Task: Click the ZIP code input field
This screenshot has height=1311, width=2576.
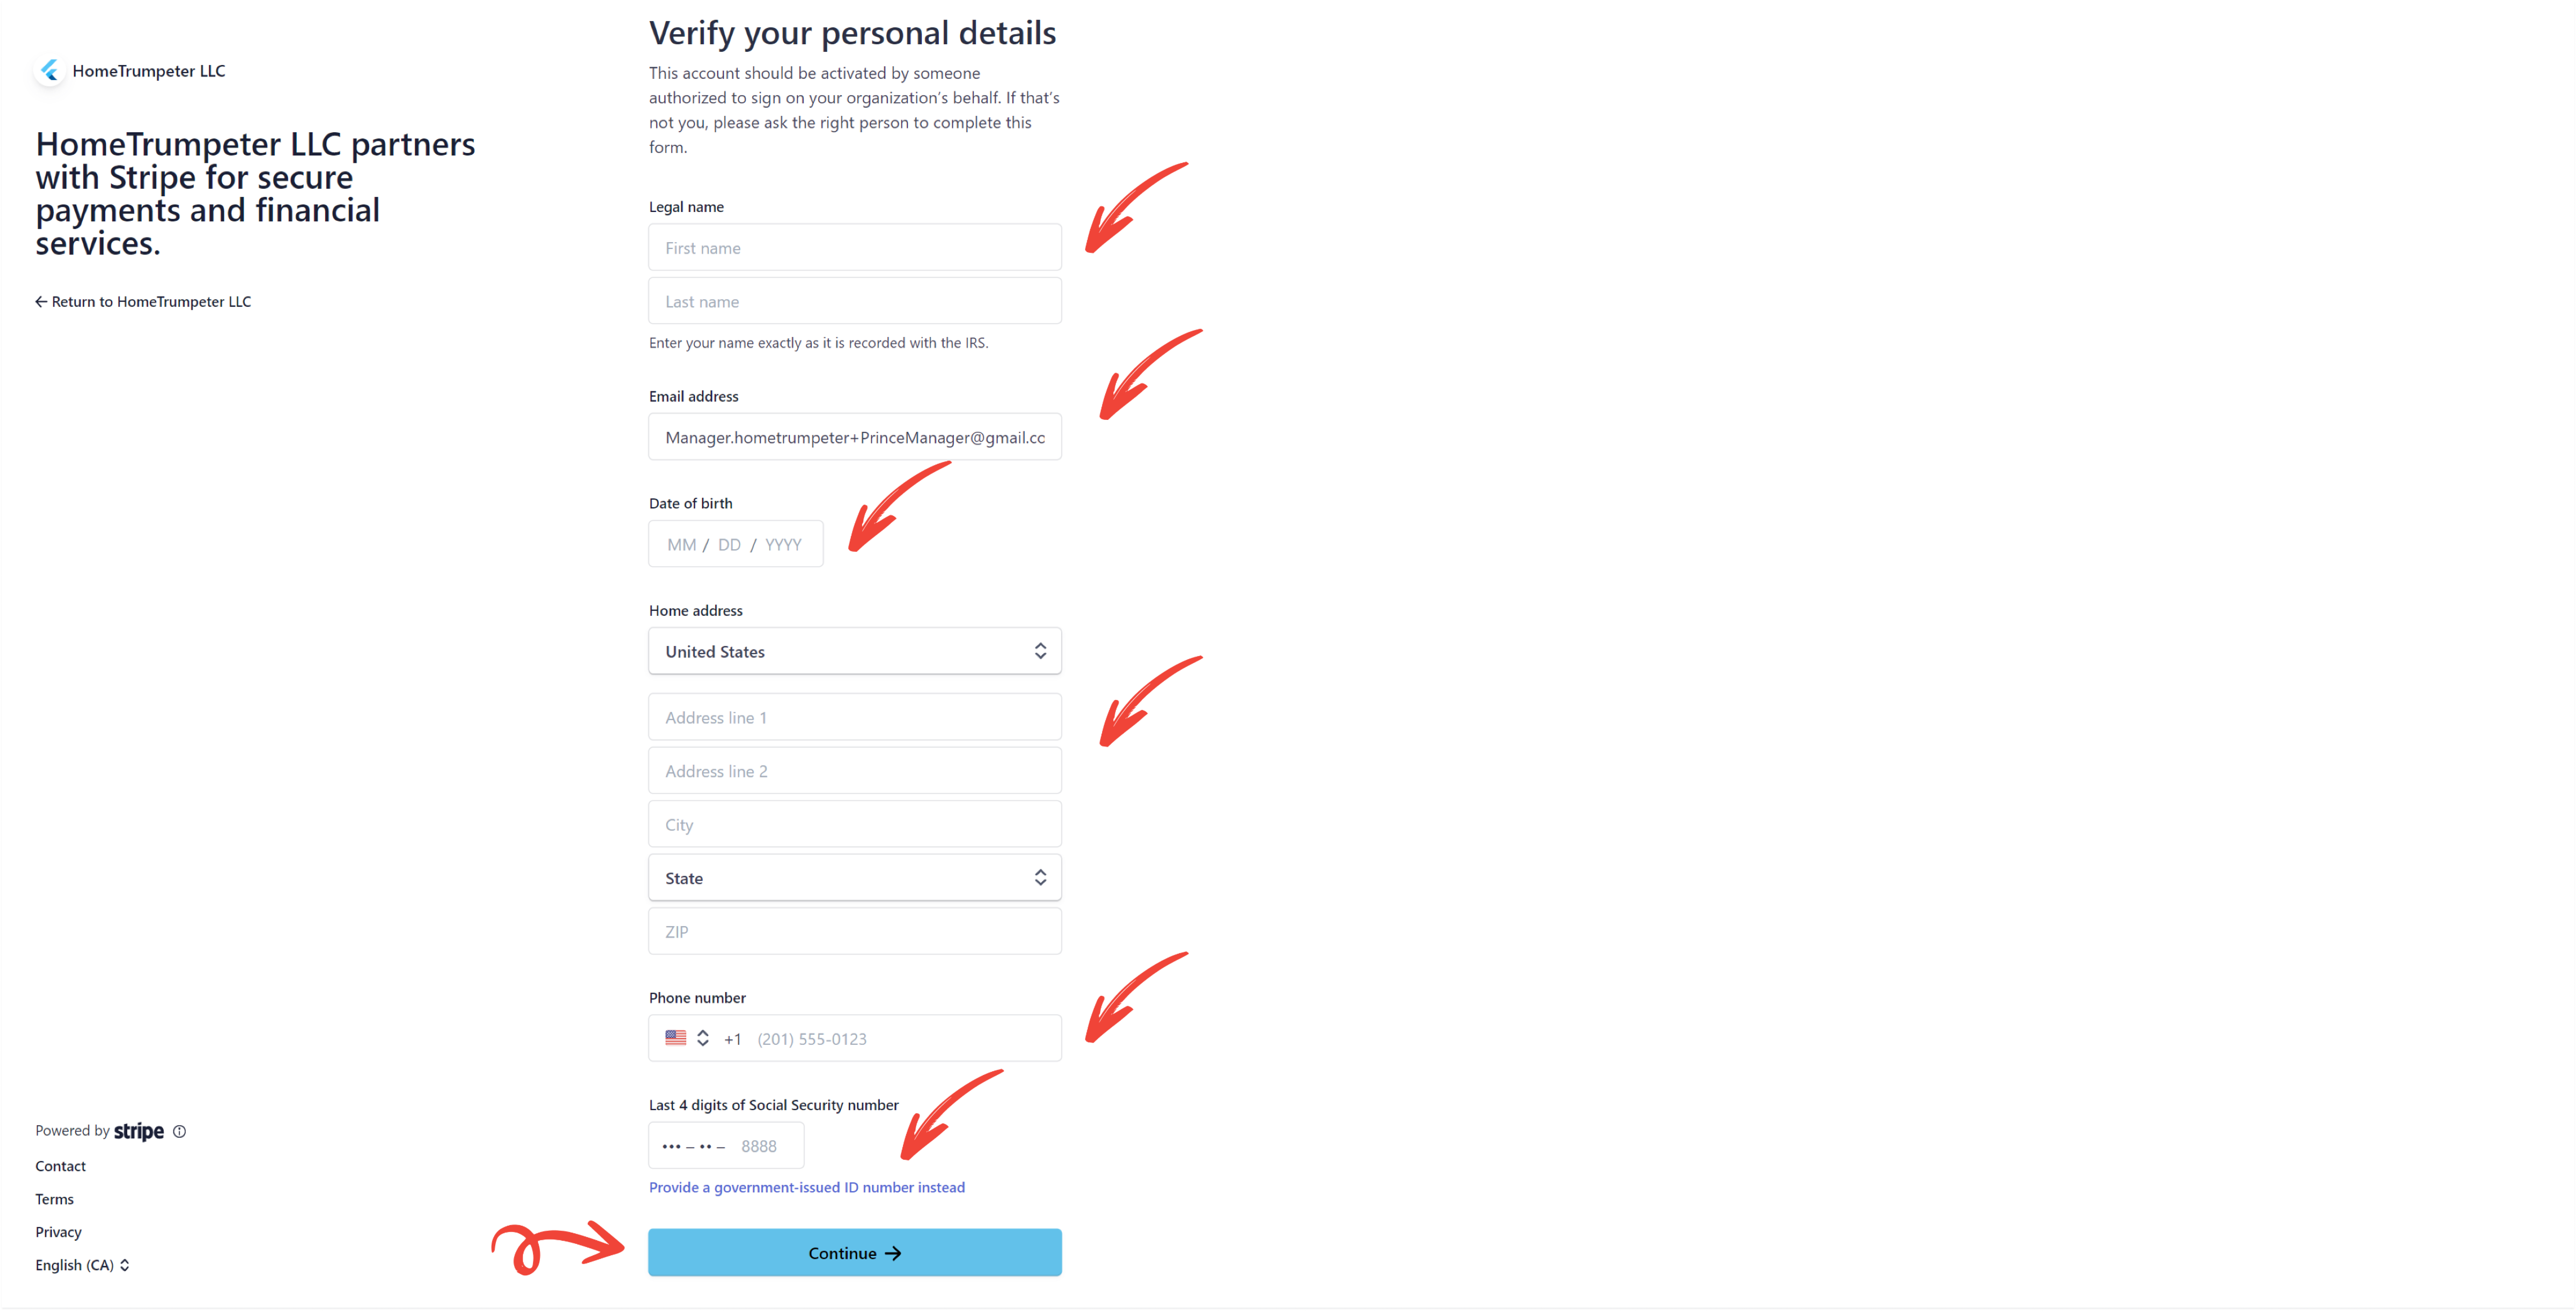Action: tap(854, 931)
